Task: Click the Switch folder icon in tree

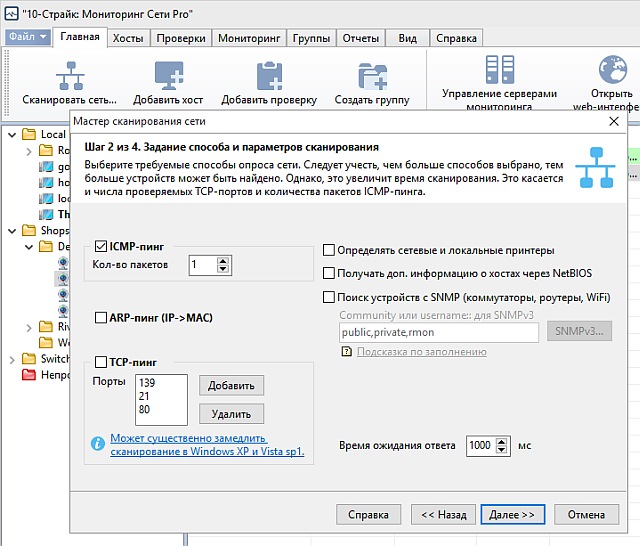Action: coord(29,359)
